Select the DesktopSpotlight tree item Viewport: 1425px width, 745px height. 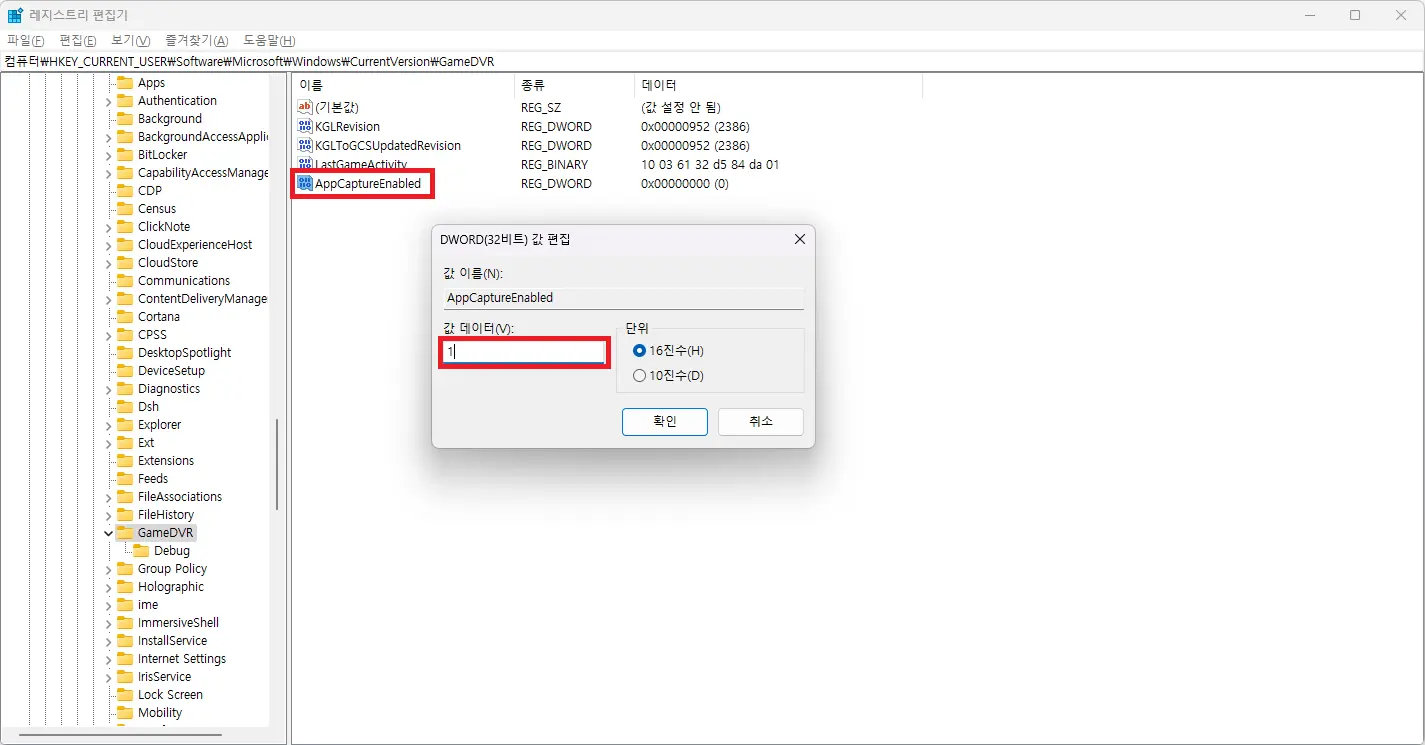184,353
